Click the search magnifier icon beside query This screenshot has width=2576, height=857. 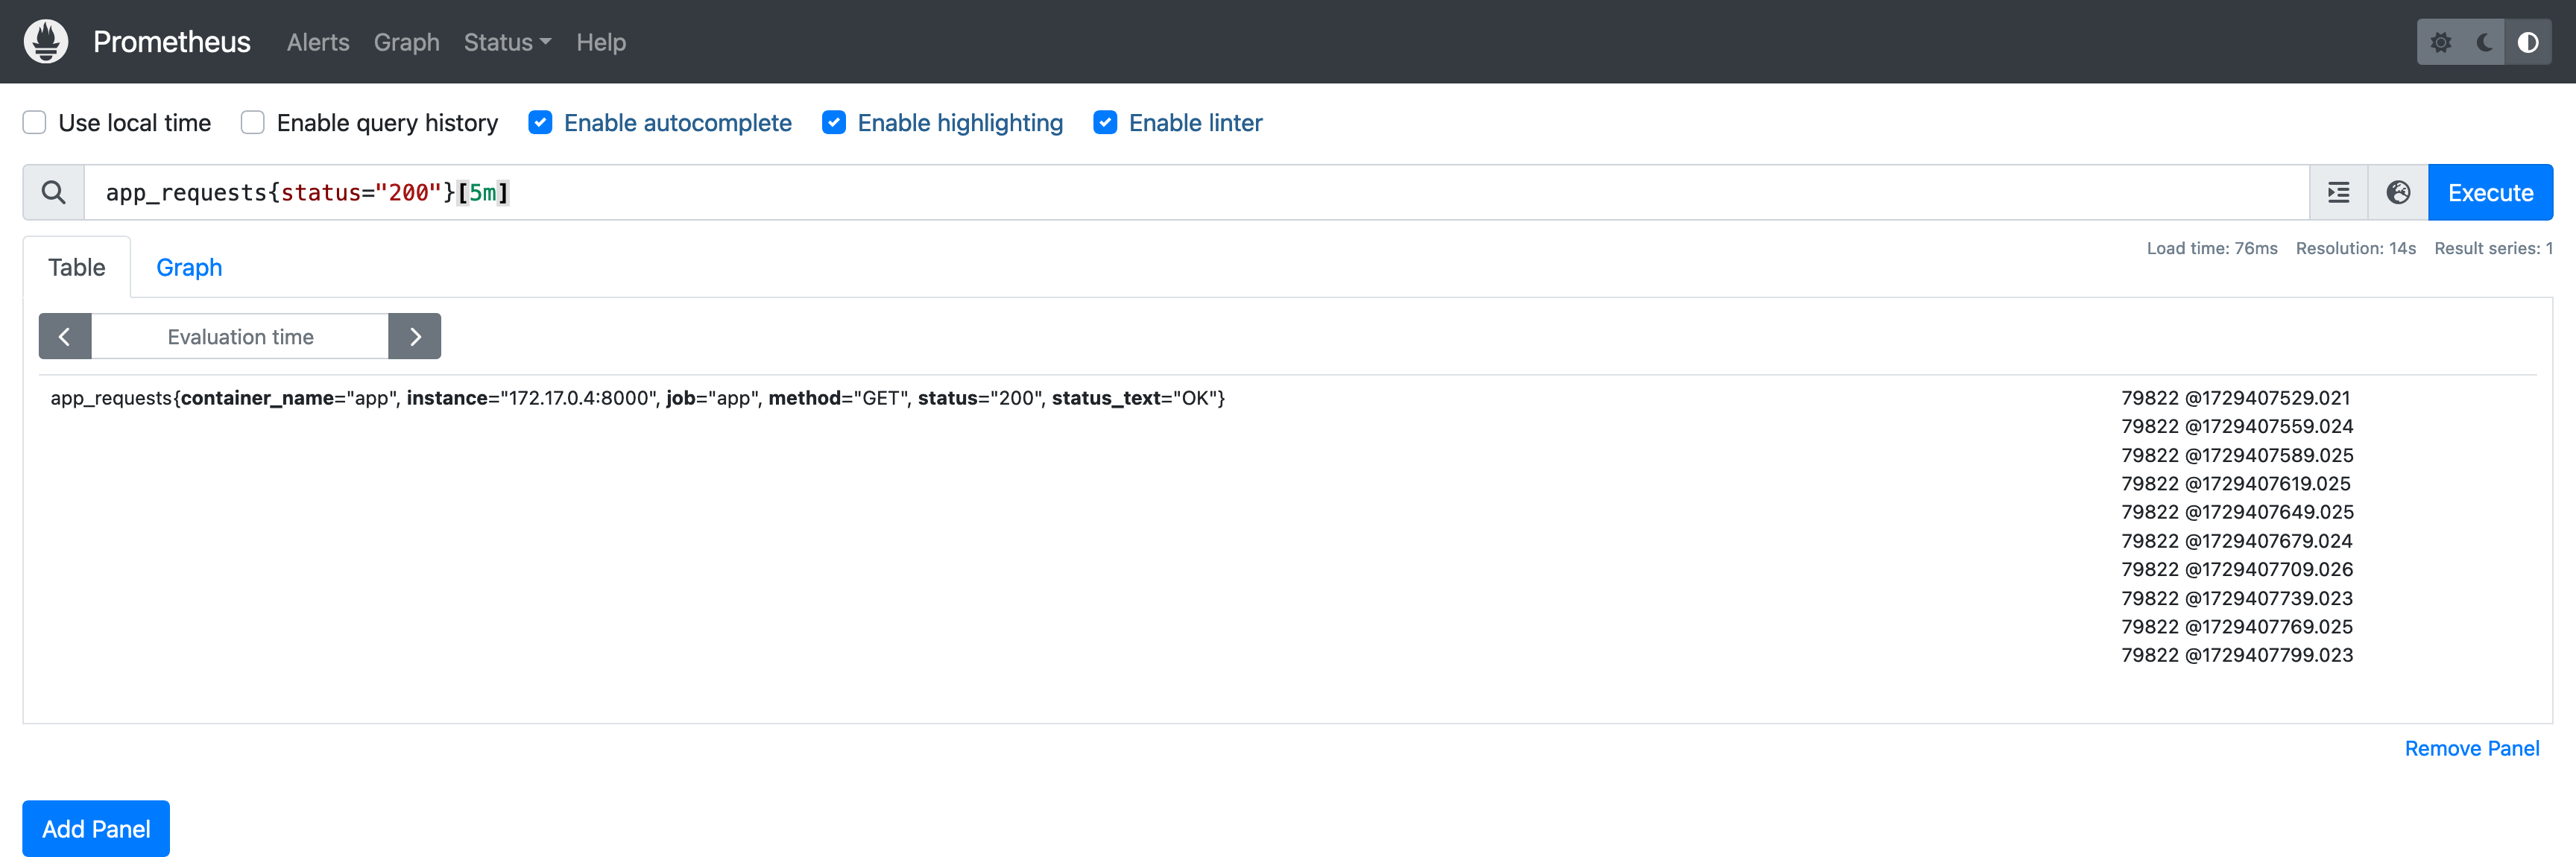click(x=54, y=192)
